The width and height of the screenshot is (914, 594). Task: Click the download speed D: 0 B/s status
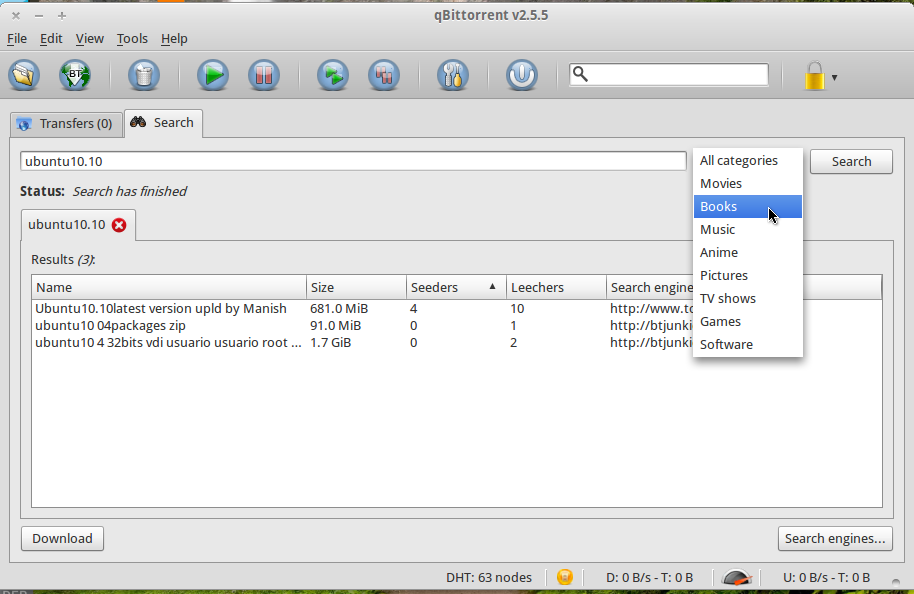coord(650,578)
